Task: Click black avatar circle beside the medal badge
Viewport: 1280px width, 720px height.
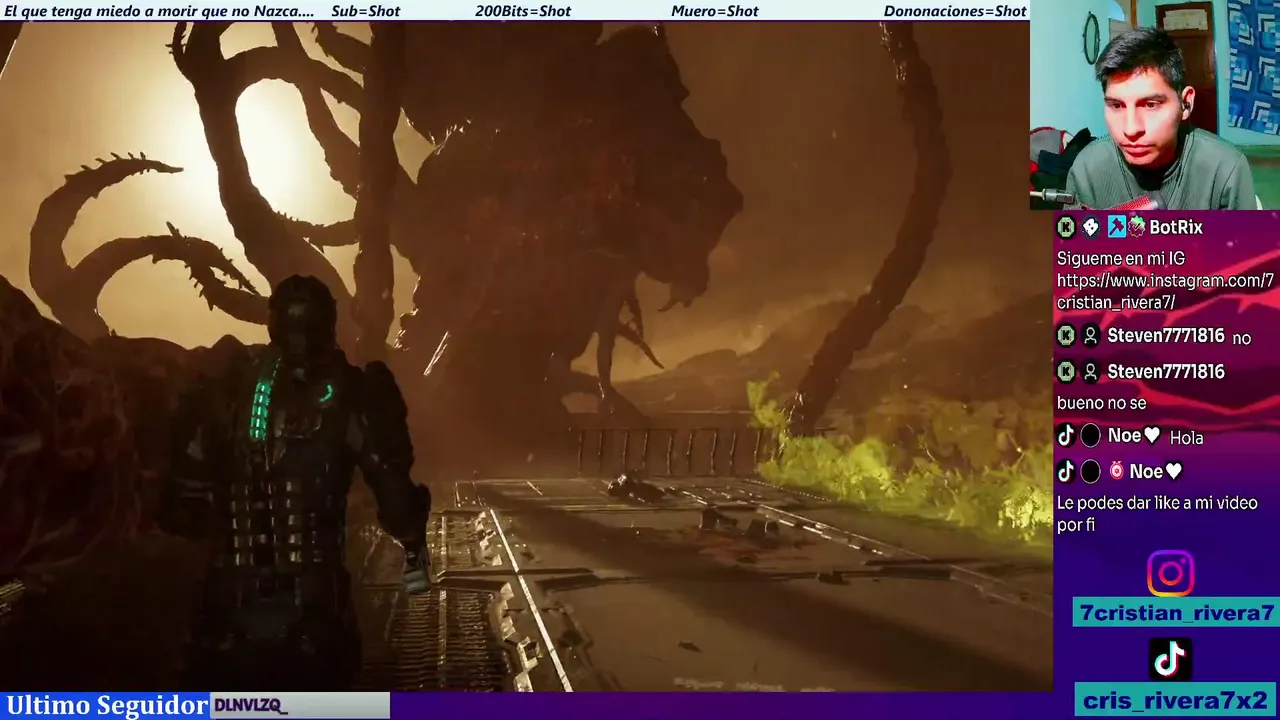Action: pyautogui.click(x=1091, y=471)
